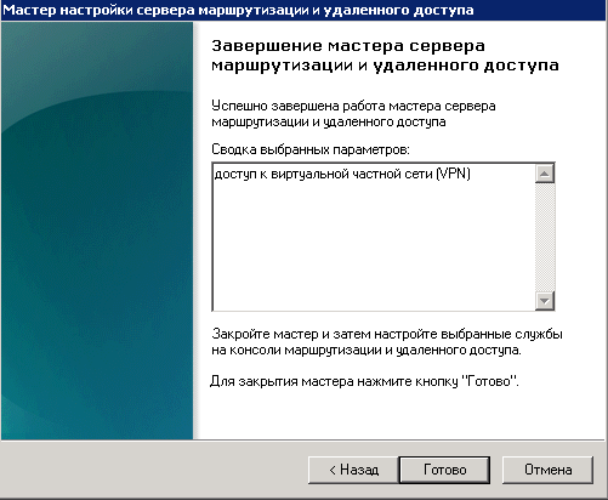608x500 pixels.
Task: Click the blank white area right of the summary box
Action: (580, 240)
